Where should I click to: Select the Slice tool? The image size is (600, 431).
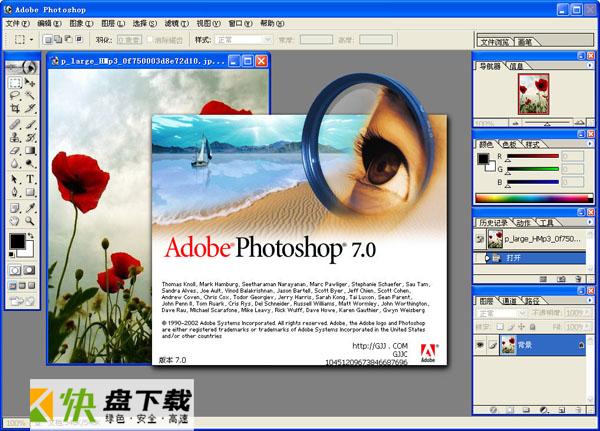pos(30,109)
